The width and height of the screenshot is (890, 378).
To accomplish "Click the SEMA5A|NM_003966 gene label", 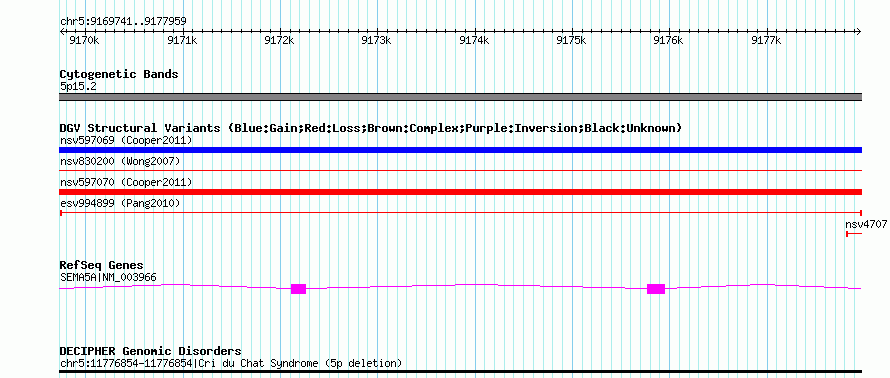I will [108, 278].
